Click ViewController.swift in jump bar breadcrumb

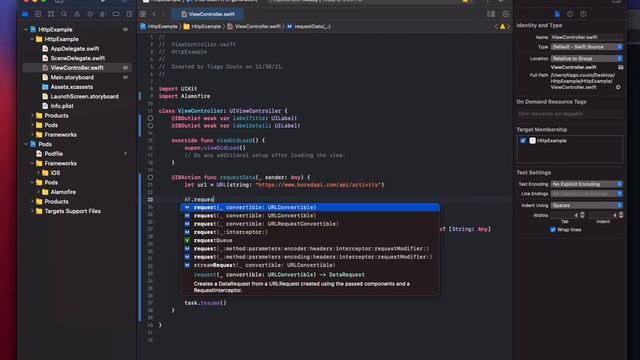click(254, 27)
